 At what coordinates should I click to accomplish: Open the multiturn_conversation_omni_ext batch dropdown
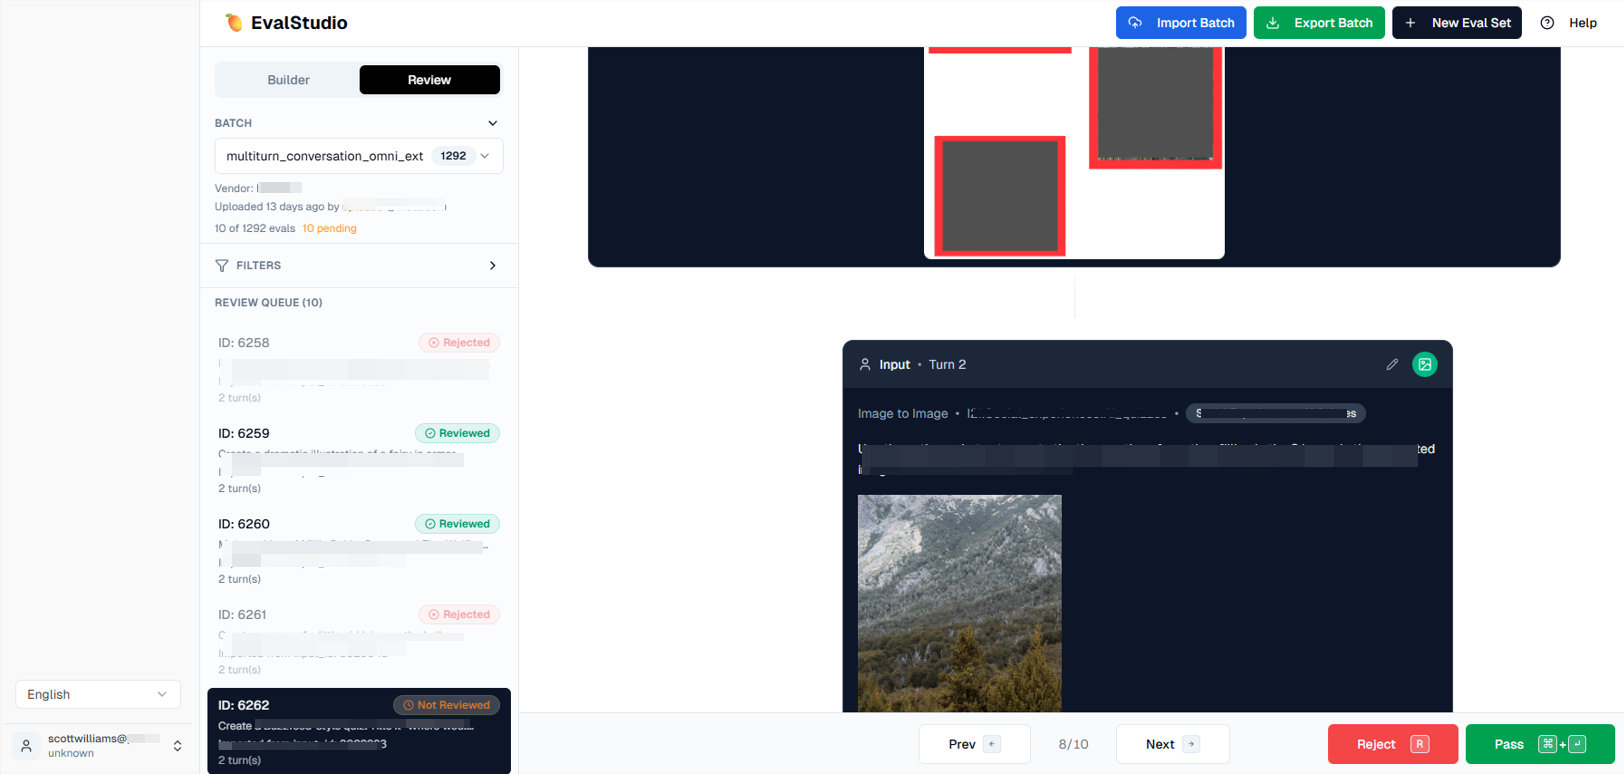click(x=358, y=156)
